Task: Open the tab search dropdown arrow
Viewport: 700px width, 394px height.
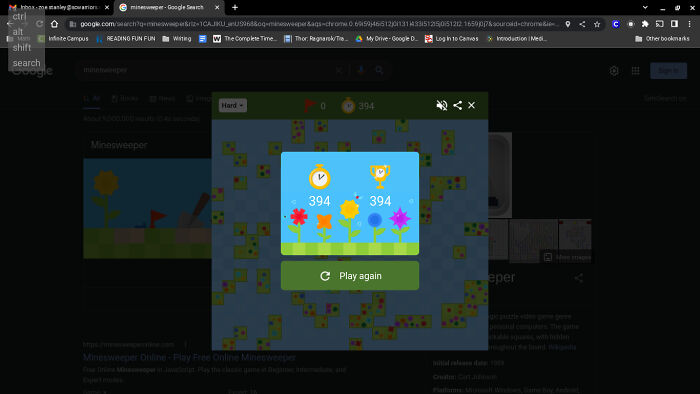Action: point(645,7)
